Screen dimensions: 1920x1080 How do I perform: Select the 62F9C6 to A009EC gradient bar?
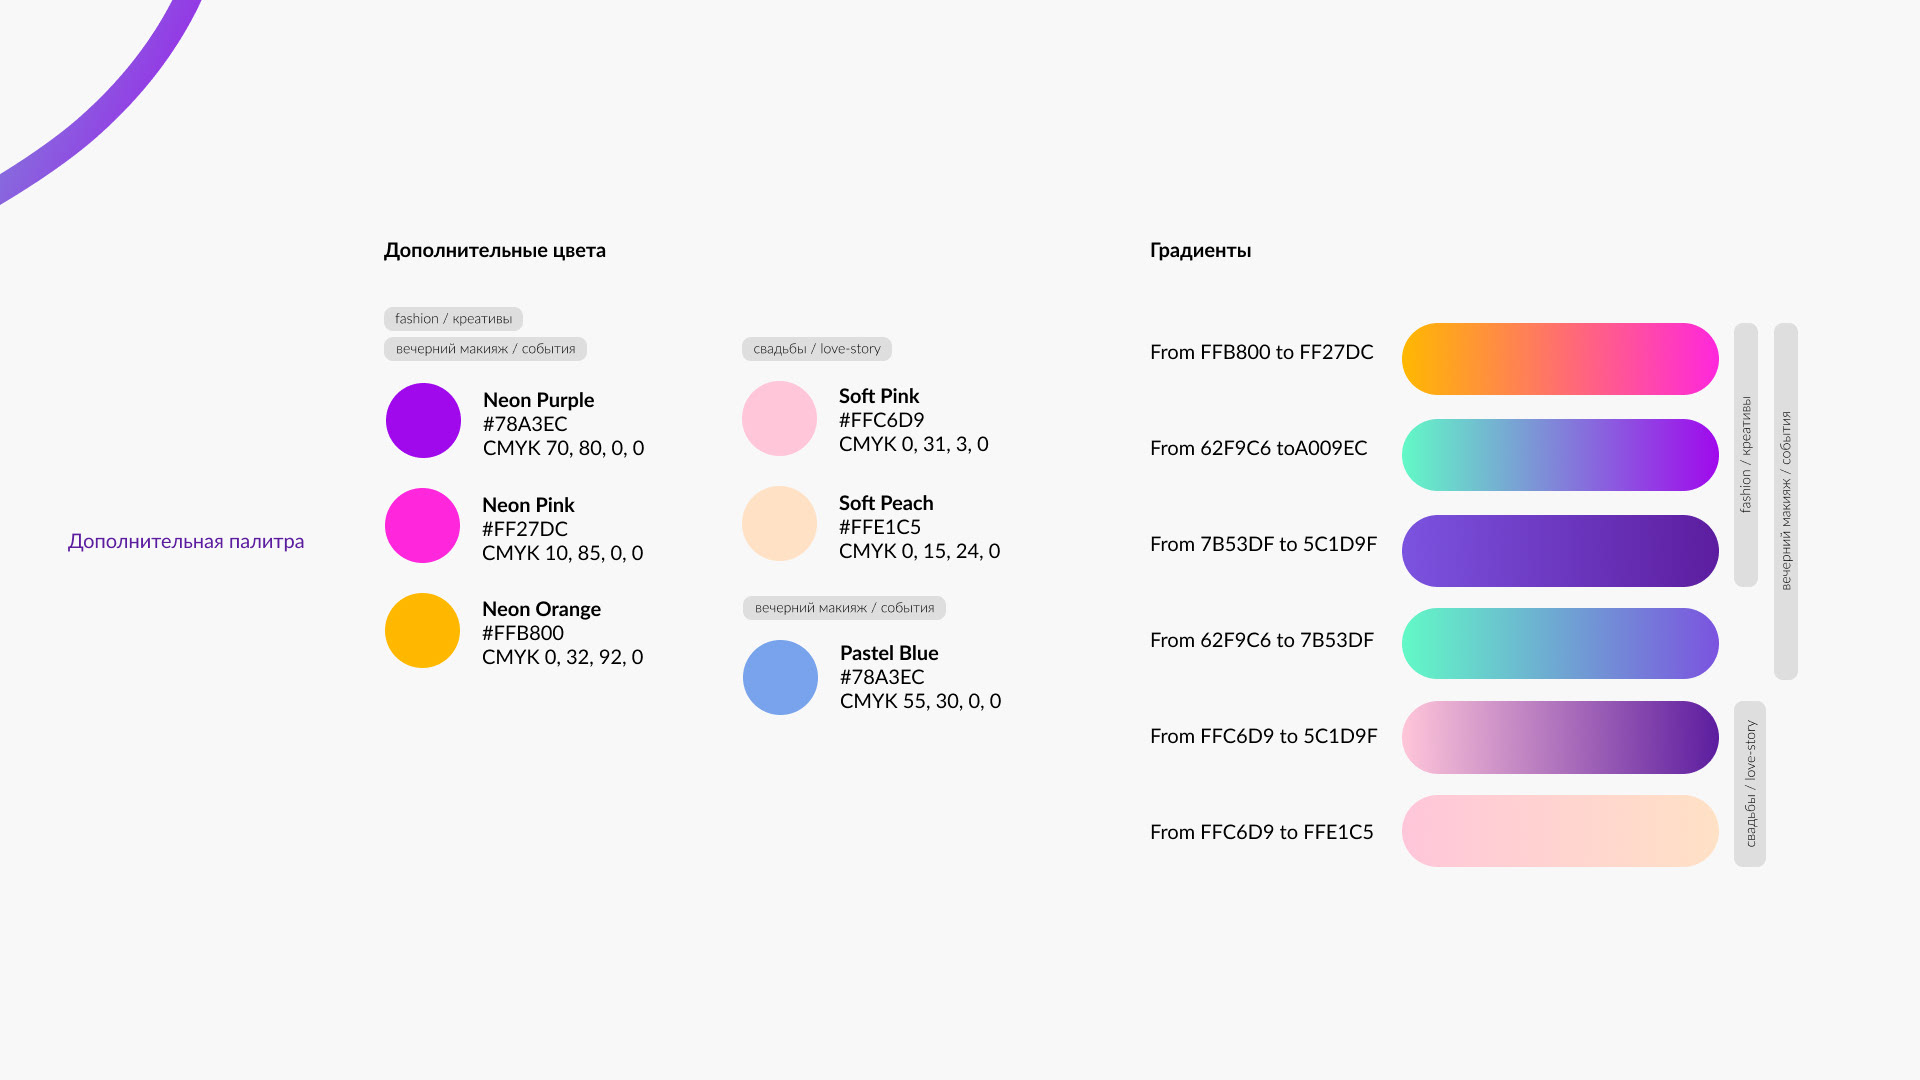point(1560,455)
